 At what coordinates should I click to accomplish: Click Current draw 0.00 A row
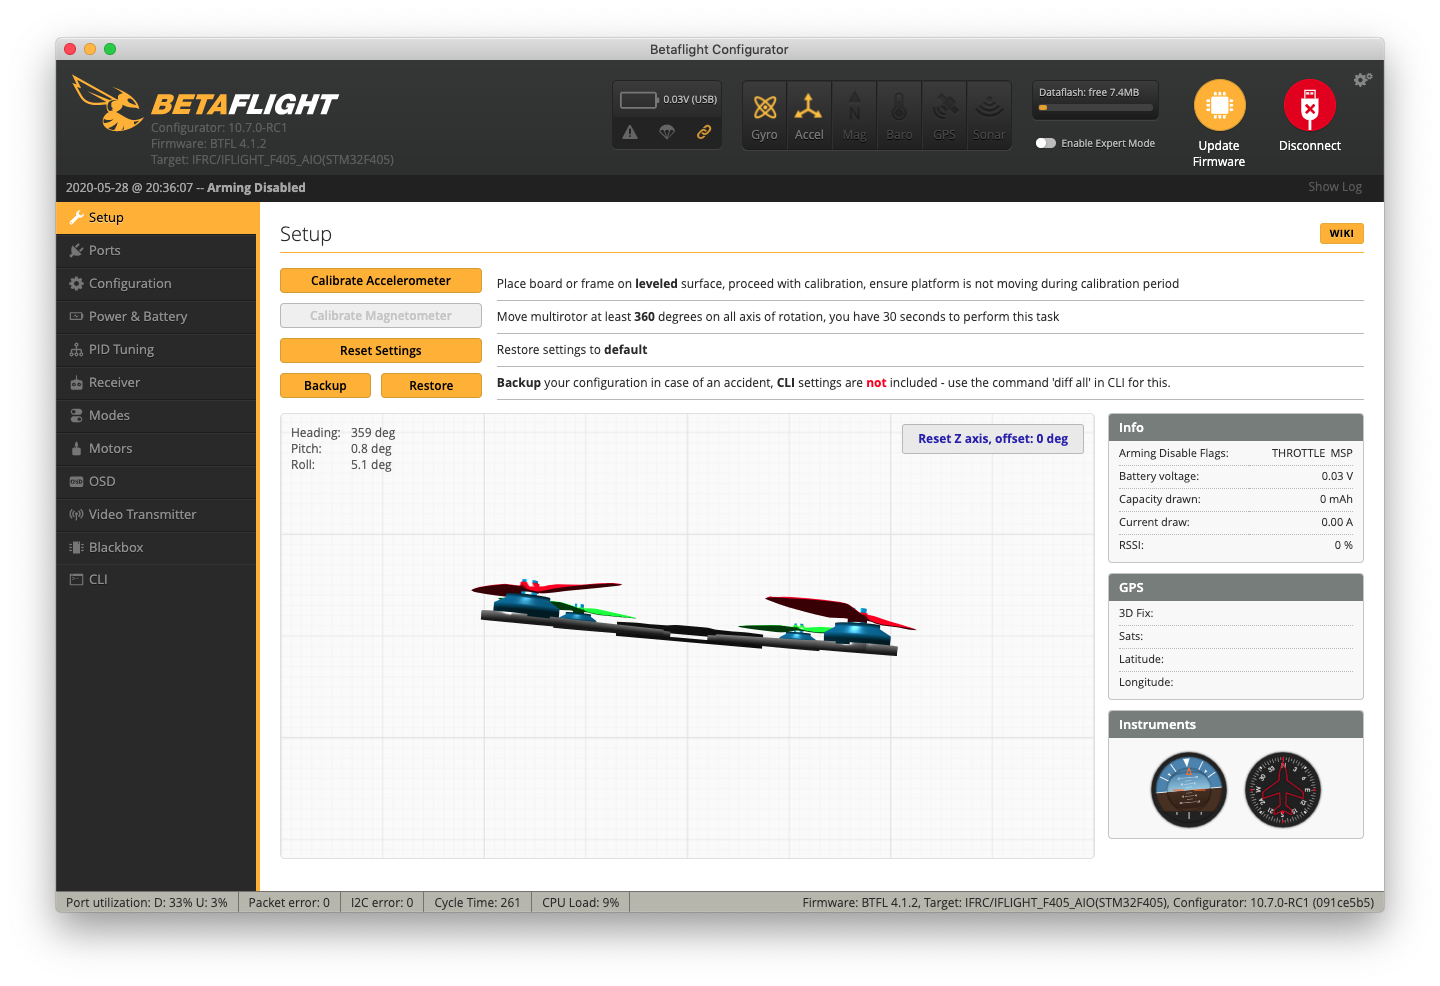tap(1236, 523)
